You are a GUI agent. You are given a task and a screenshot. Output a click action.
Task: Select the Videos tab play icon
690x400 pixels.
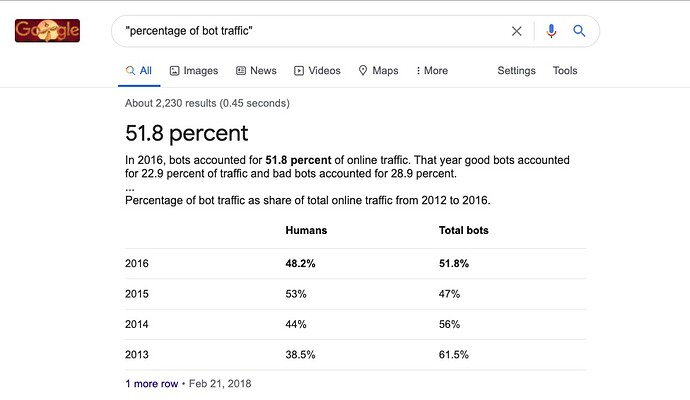point(299,70)
